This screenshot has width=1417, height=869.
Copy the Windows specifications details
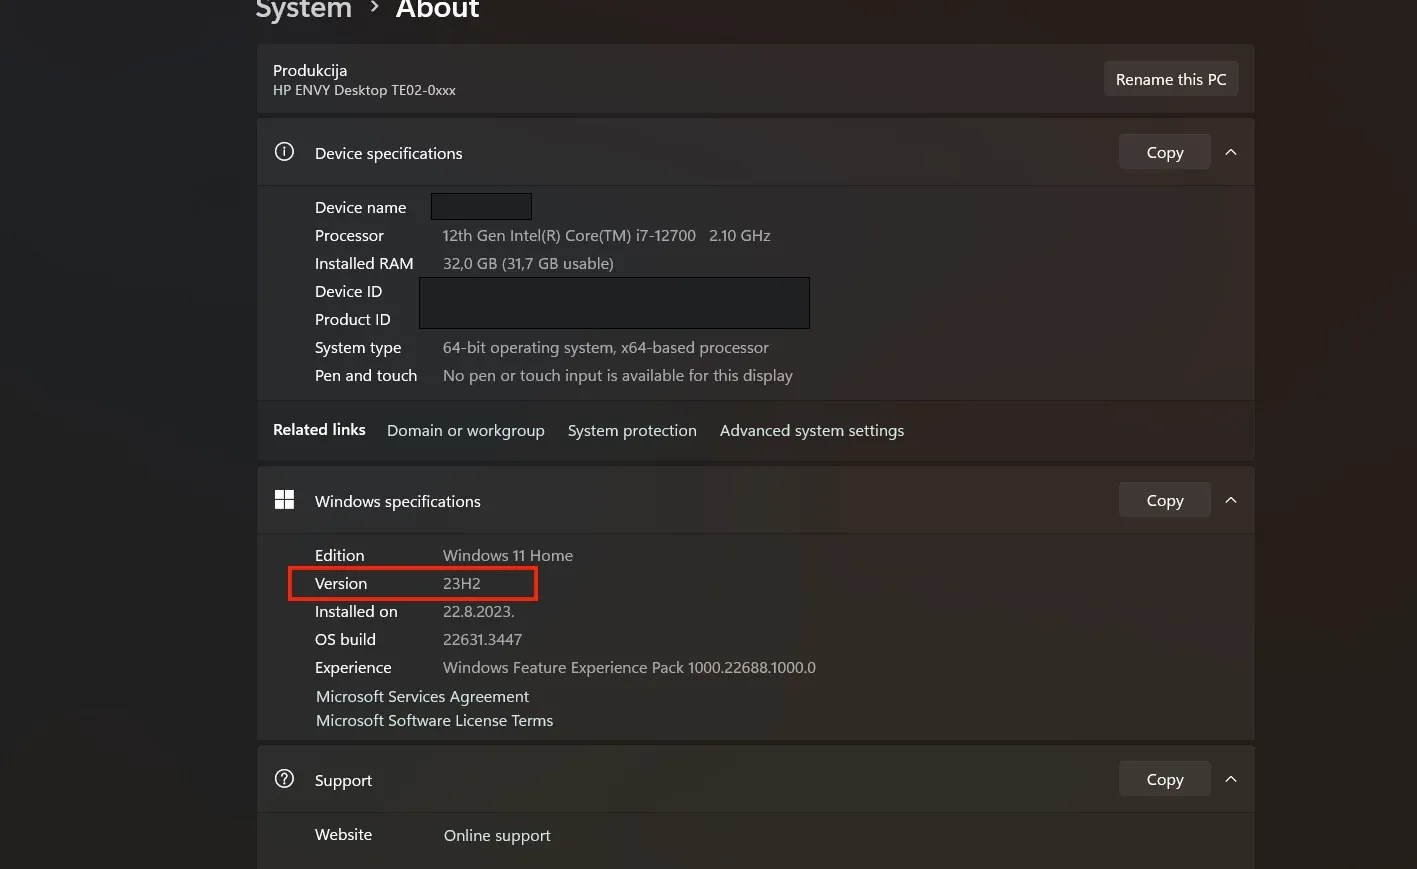coord(1164,500)
